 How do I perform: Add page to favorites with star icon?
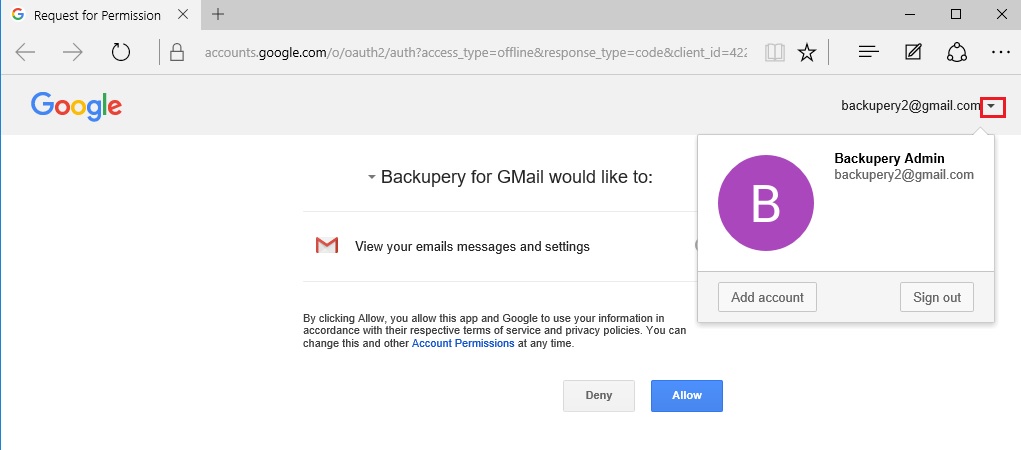[807, 53]
